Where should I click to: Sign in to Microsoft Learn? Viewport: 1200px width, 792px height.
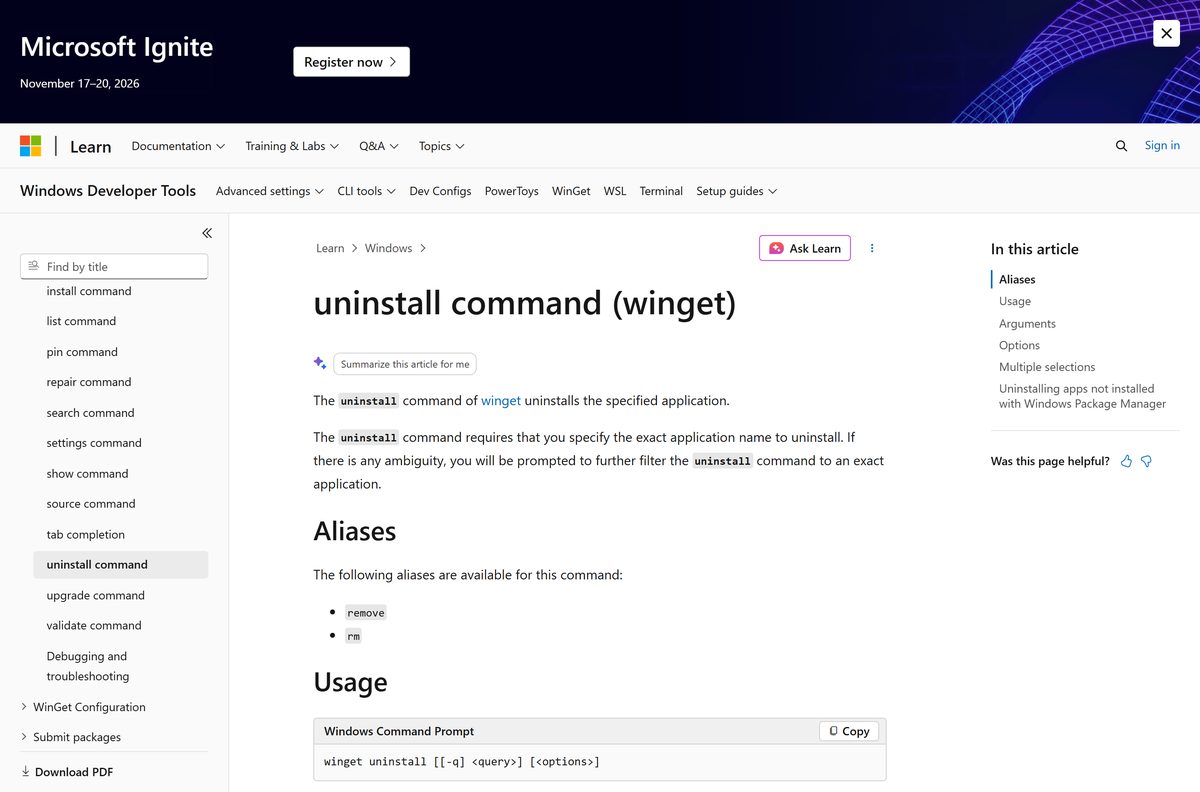[1162, 145]
